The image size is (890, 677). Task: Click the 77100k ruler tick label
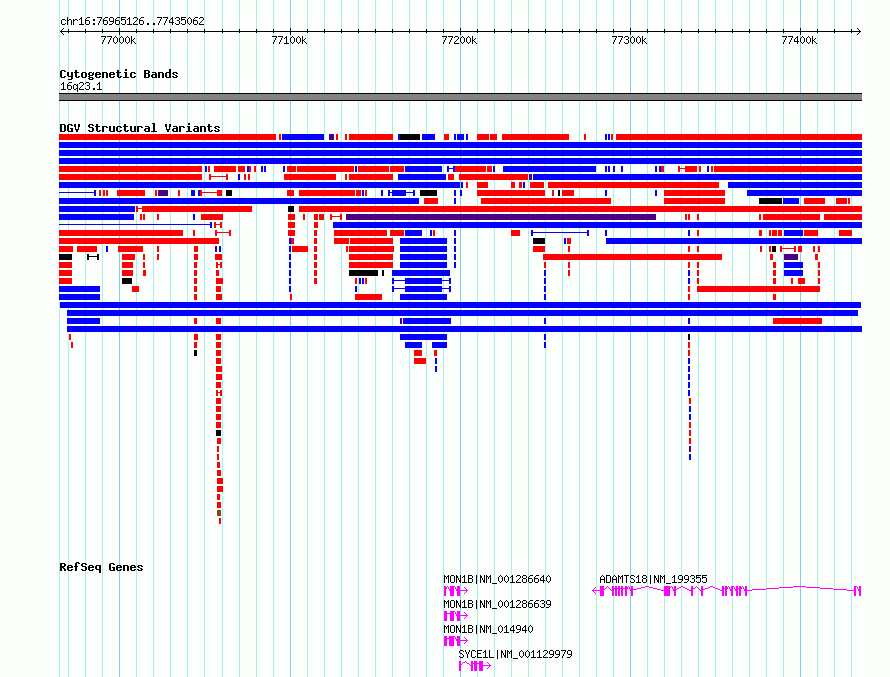[x=289, y=40]
